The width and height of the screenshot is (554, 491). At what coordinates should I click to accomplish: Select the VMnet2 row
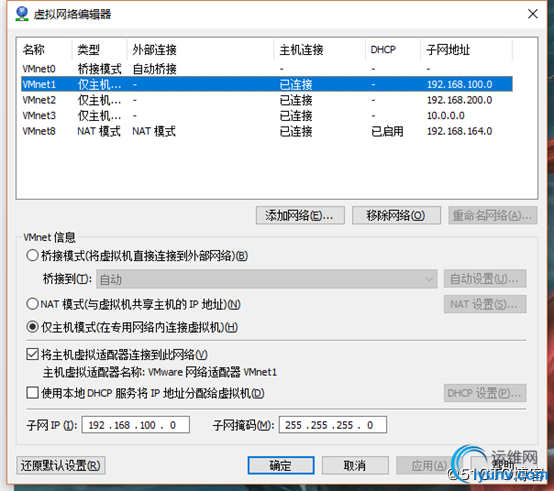[267, 100]
